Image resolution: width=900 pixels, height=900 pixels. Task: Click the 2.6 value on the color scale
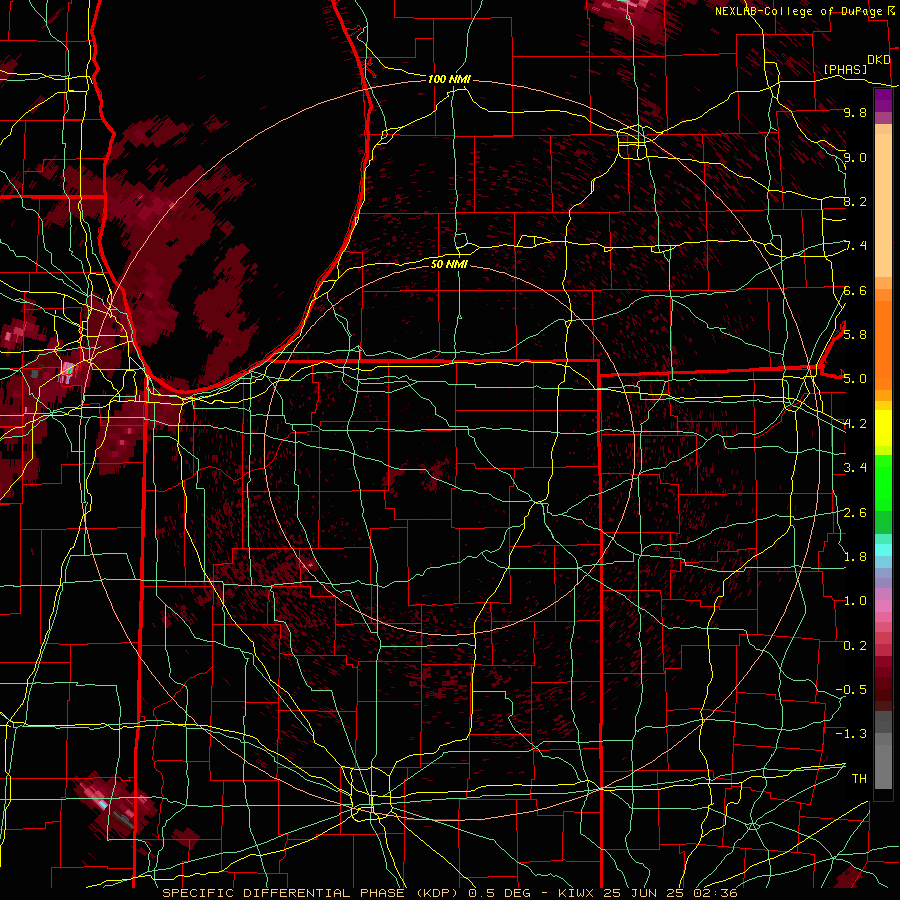click(x=855, y=513)
